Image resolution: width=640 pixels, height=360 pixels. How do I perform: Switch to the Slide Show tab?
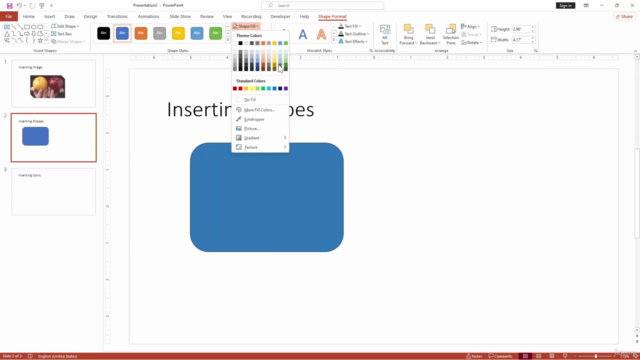pyautogui.click(x=180, y=16)
